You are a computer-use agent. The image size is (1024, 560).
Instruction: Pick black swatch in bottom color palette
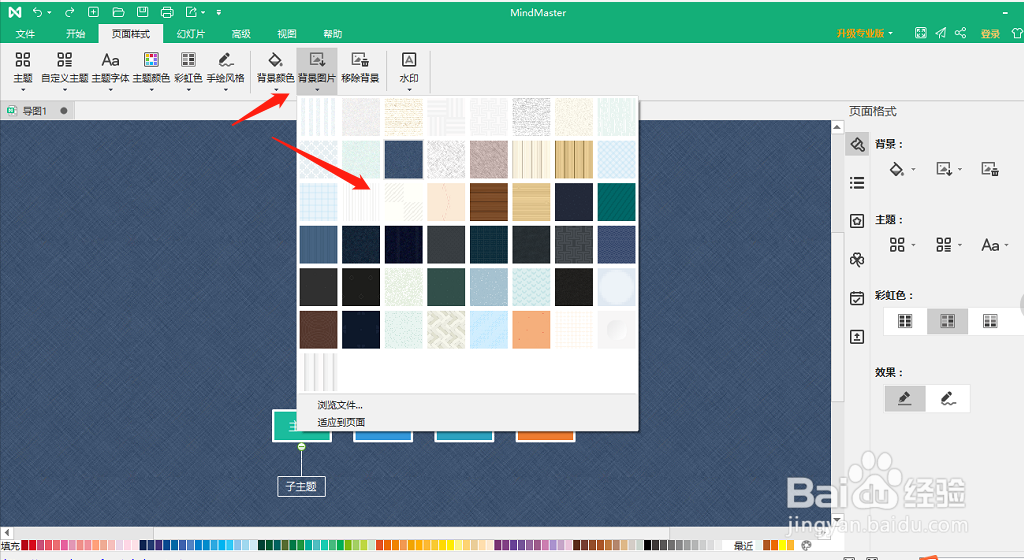(x=648, y=545)
